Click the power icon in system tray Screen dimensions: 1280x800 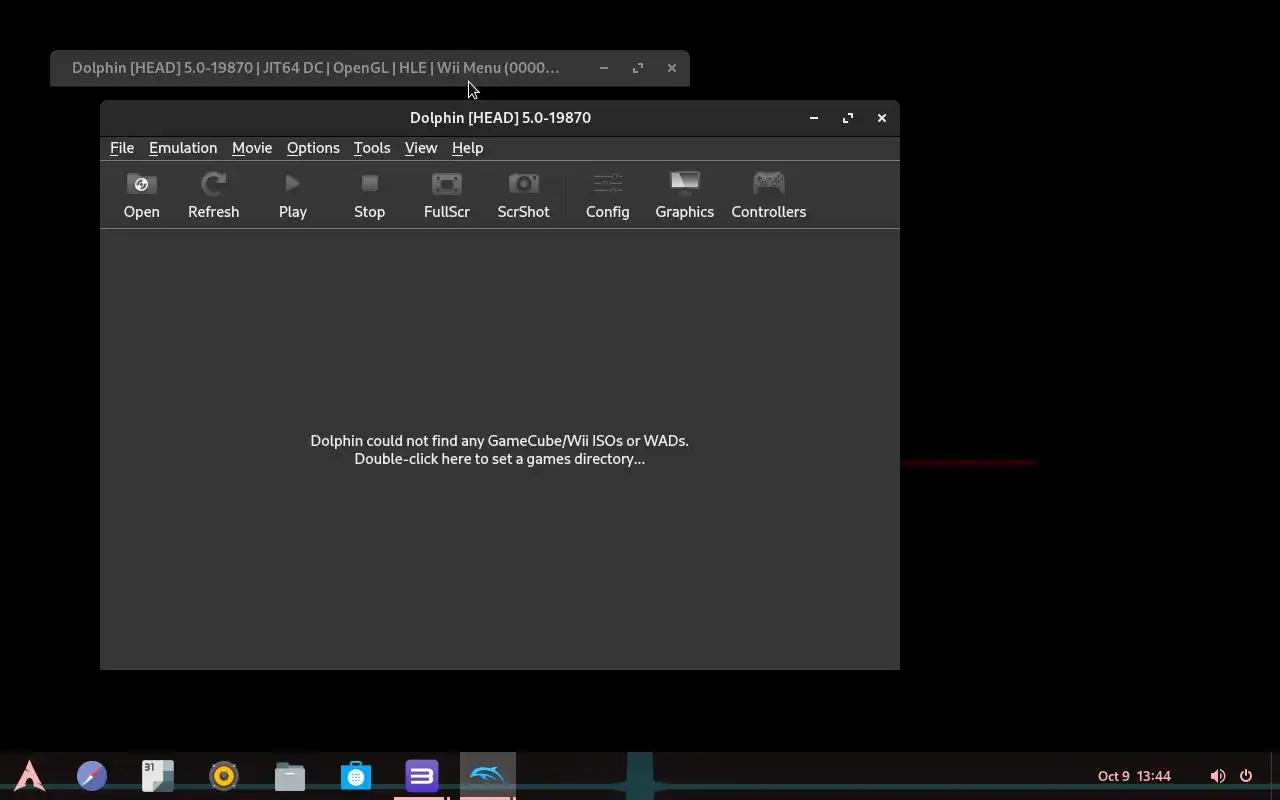[x=1246, y=776]
